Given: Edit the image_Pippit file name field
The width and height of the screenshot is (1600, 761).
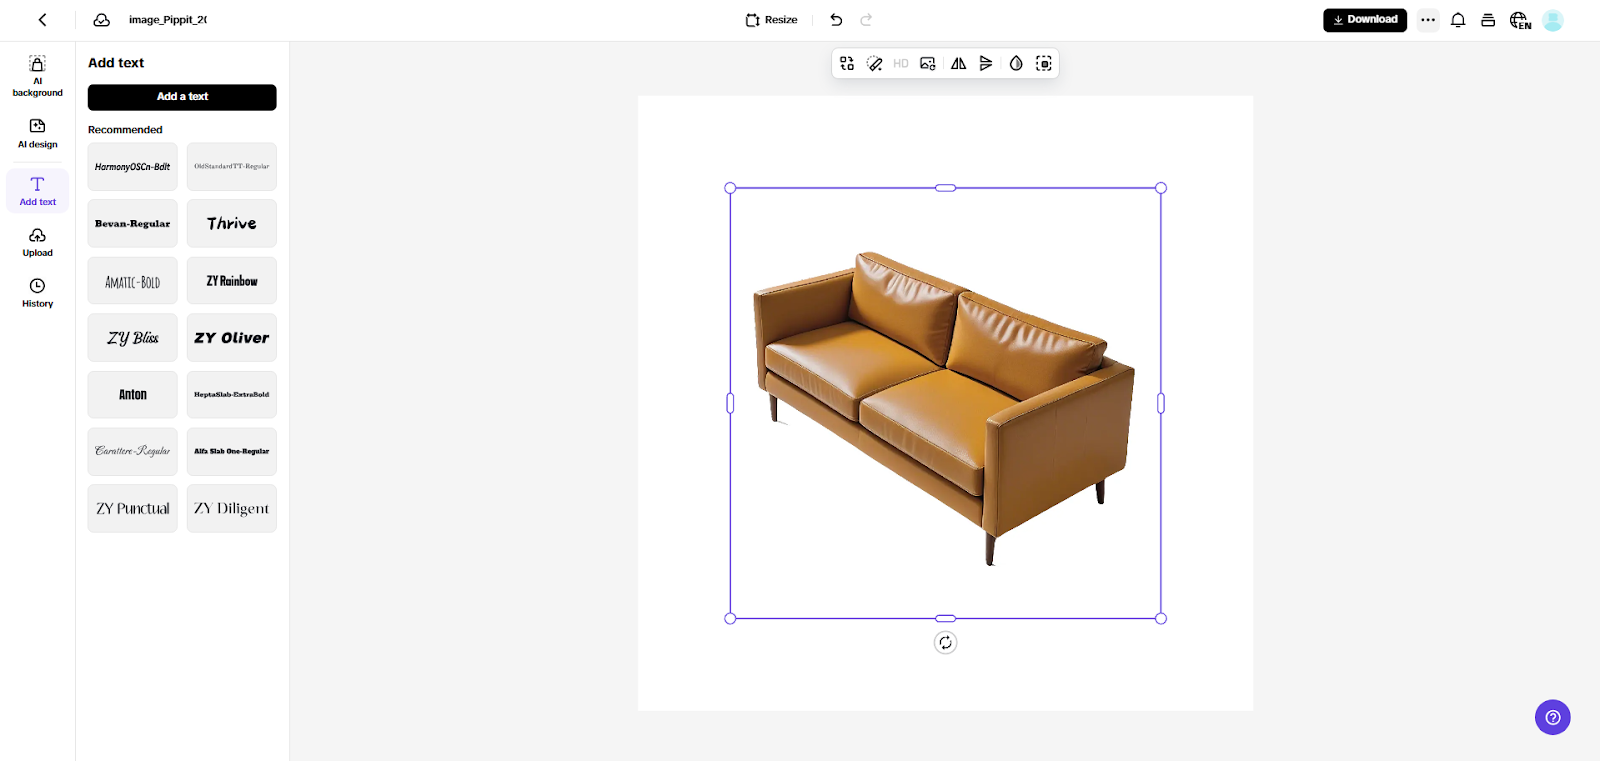Looking at the screenshot, I should pyautogui.click(x=168, y=20).
